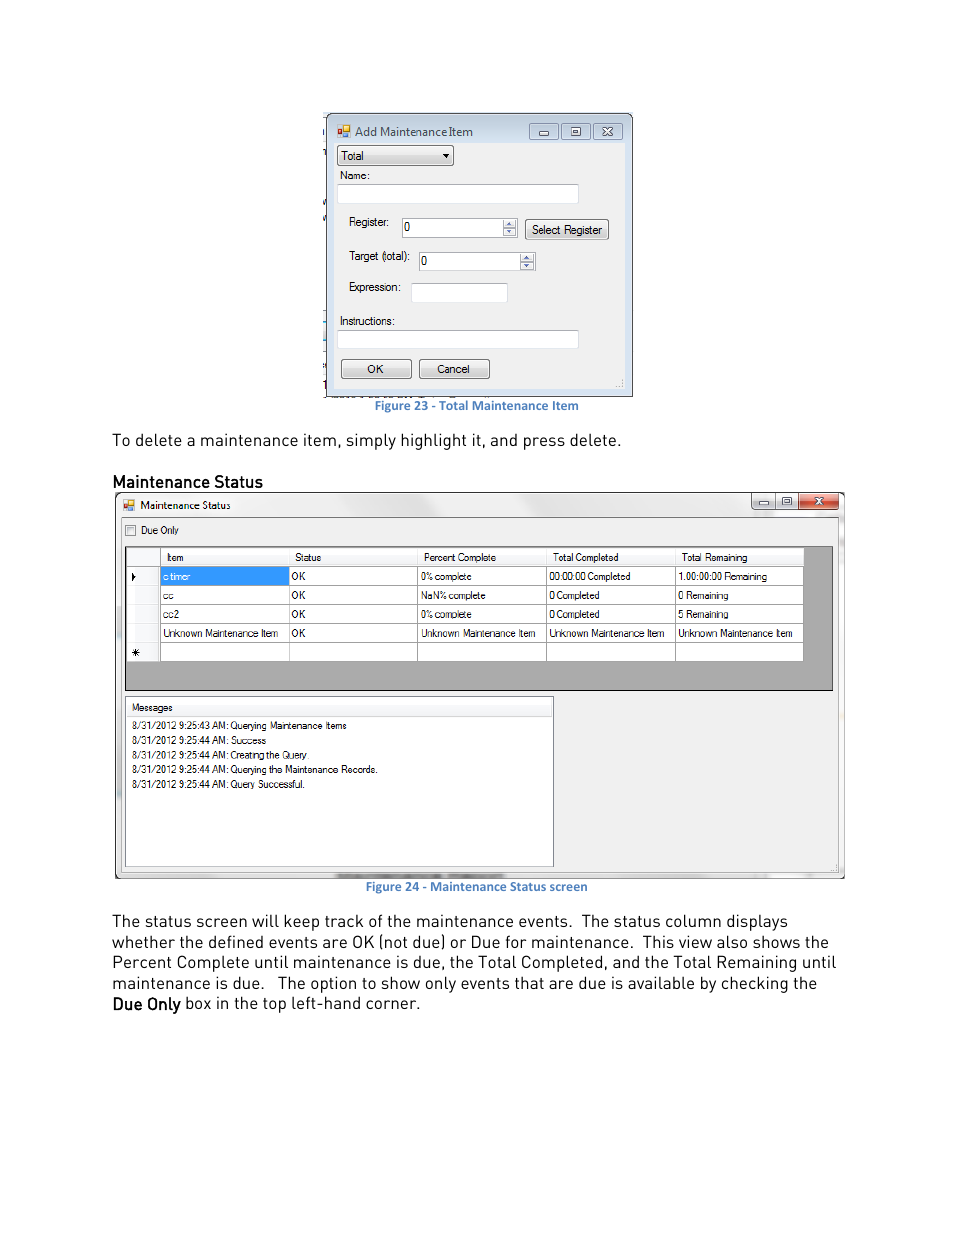Viewport: 954px width, 1235px height.
Task: Sort by the Status column header
Action: pos(353,557)
